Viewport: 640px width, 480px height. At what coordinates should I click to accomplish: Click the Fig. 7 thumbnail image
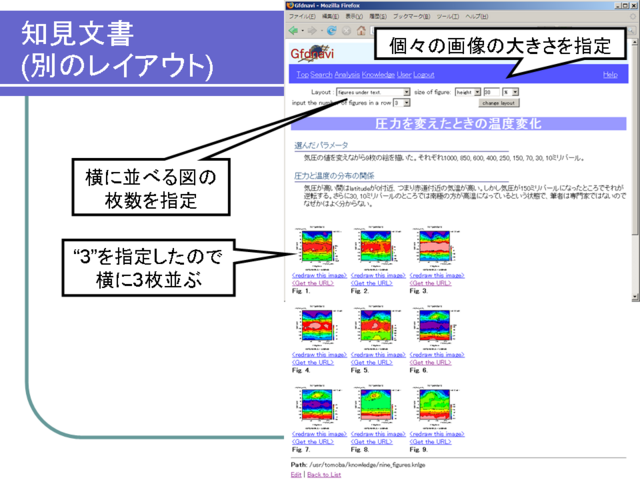pyautogui.click(x=317, y=406)
